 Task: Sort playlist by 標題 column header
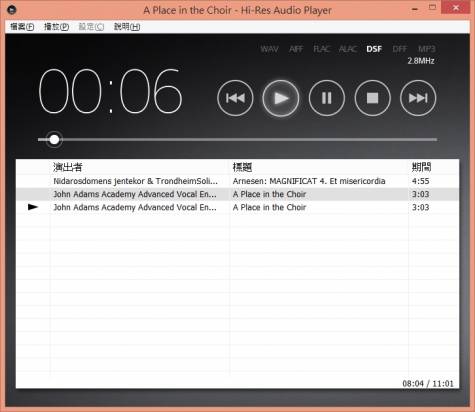tap(242, 167)
